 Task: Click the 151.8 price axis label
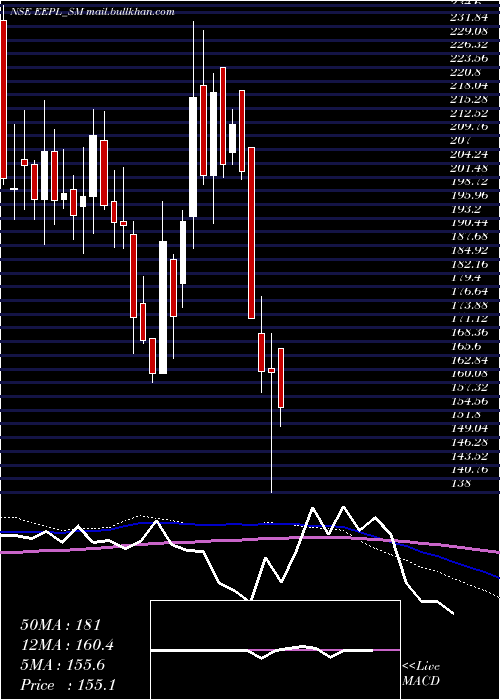[x=467, y=414]
